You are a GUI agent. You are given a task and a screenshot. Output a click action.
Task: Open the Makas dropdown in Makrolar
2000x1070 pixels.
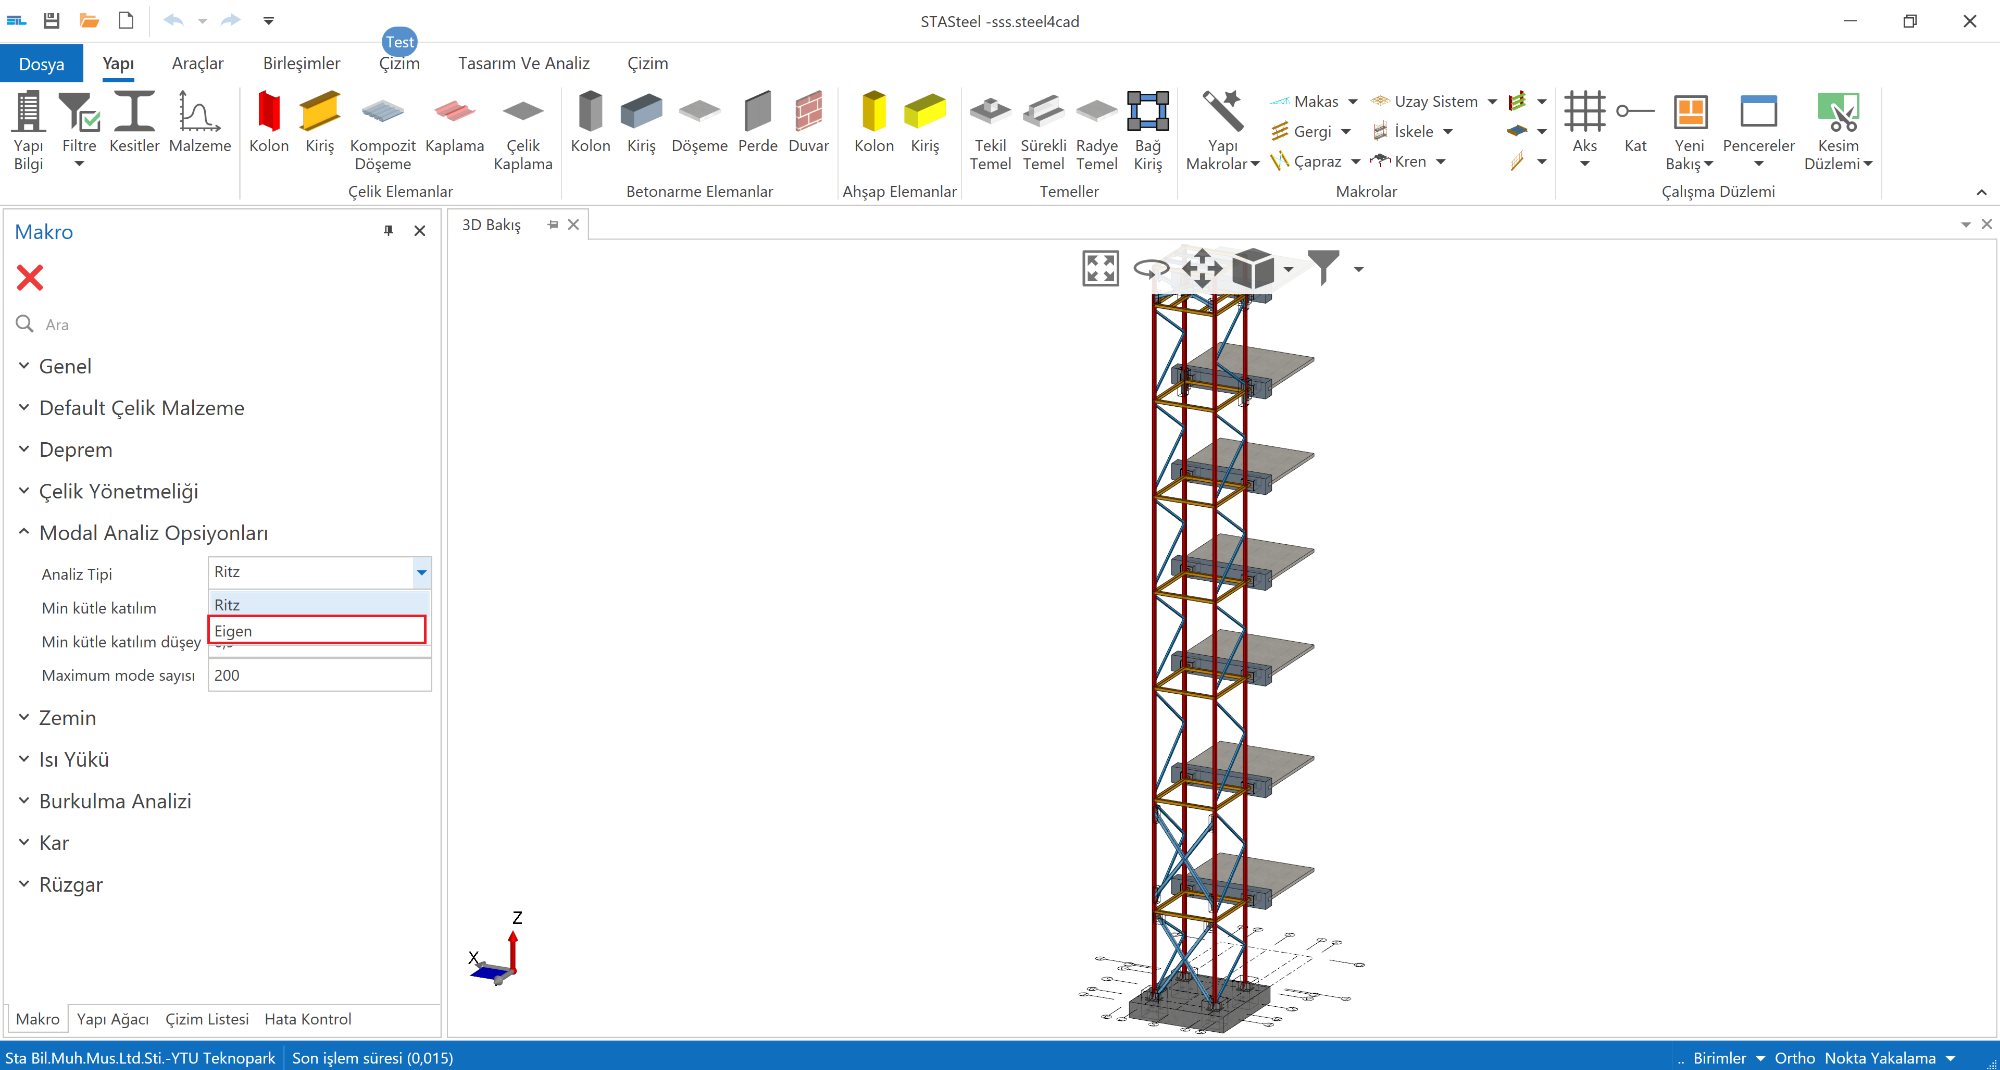click(1353, 102)
